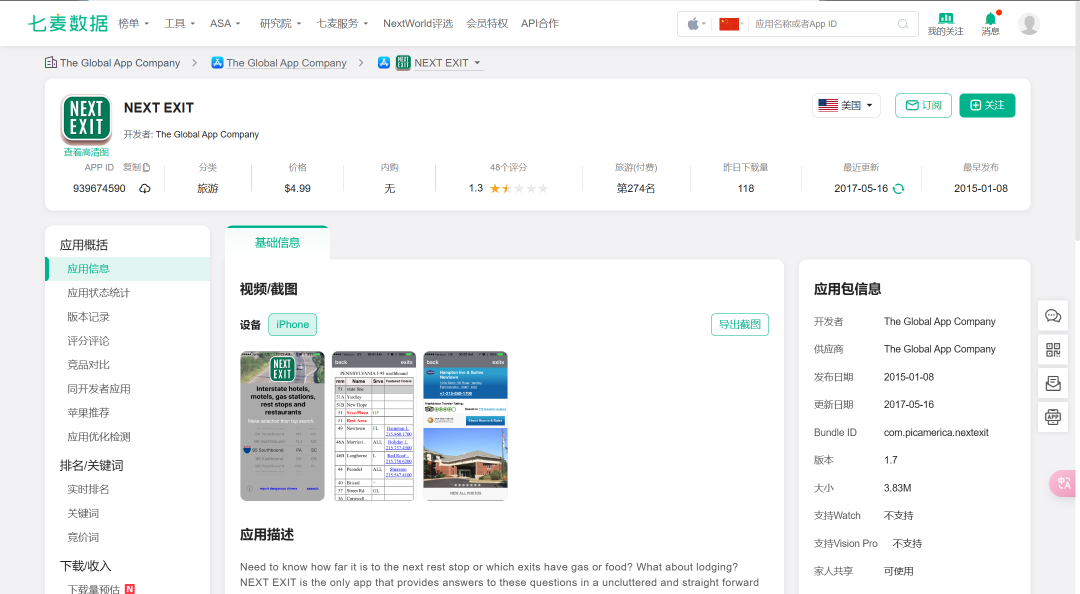Expand the 七麦服务 menu
The image size is (1080, 594).
pyautogui.click(x=342, y=23)
